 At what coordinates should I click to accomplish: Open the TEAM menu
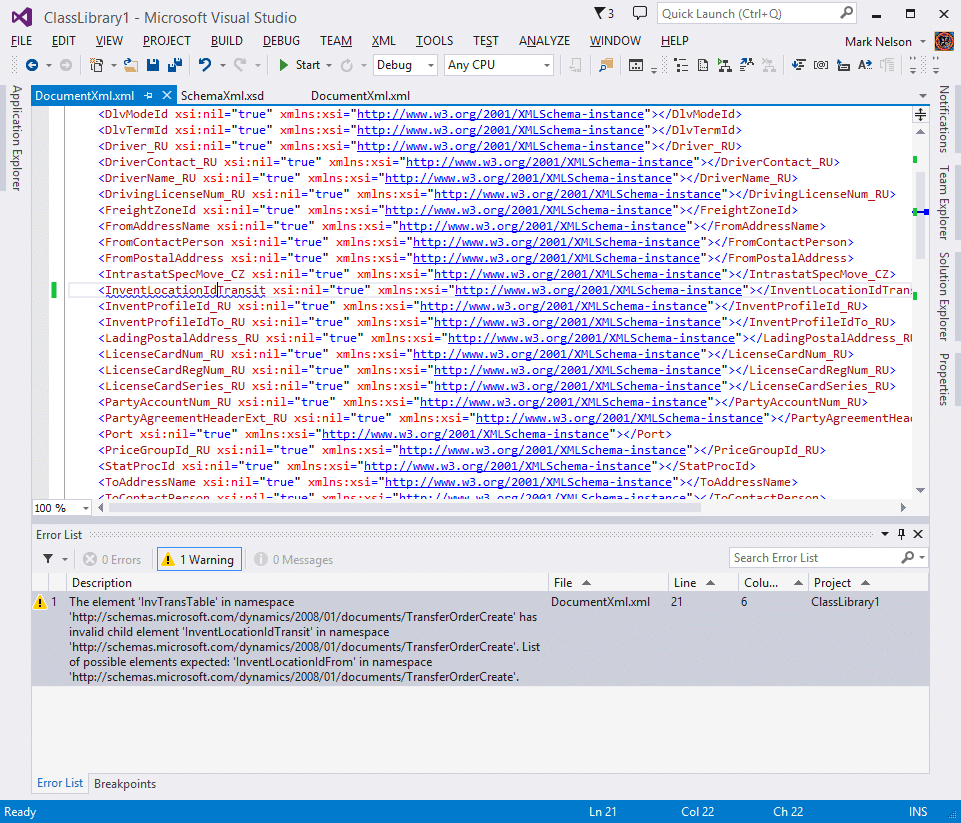click(x=335, y=40)
